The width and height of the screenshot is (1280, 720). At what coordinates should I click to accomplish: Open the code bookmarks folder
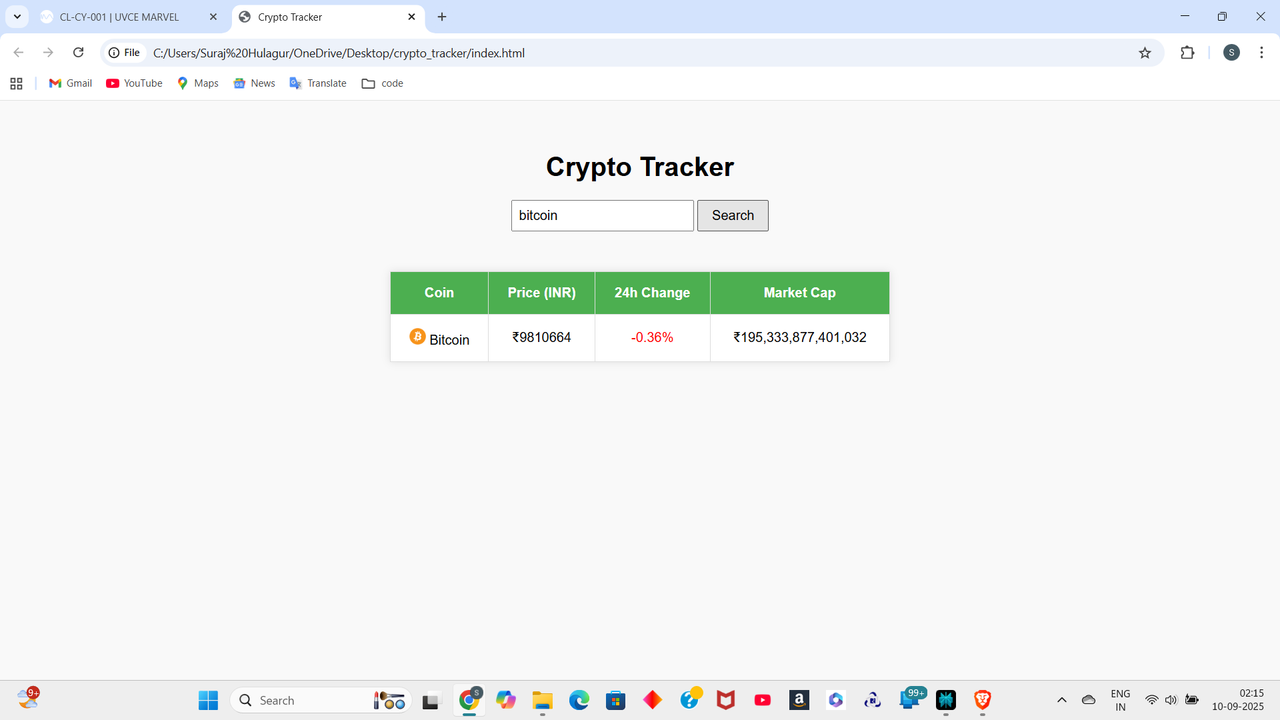coord(382,83)
